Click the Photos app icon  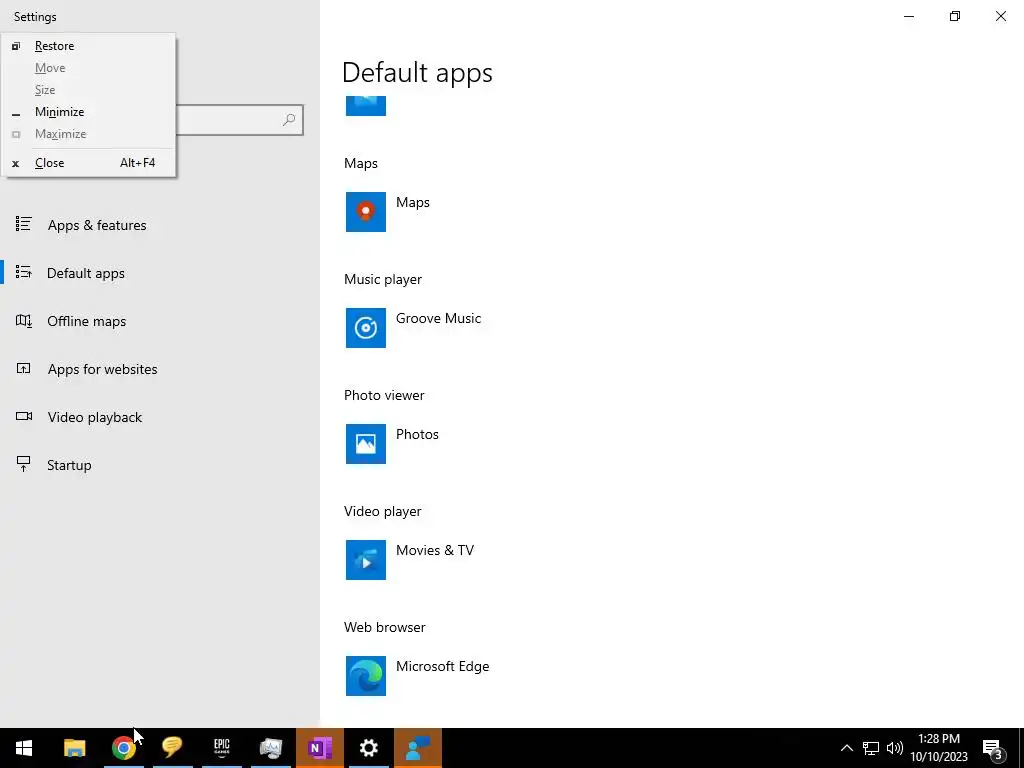(366, 443)
